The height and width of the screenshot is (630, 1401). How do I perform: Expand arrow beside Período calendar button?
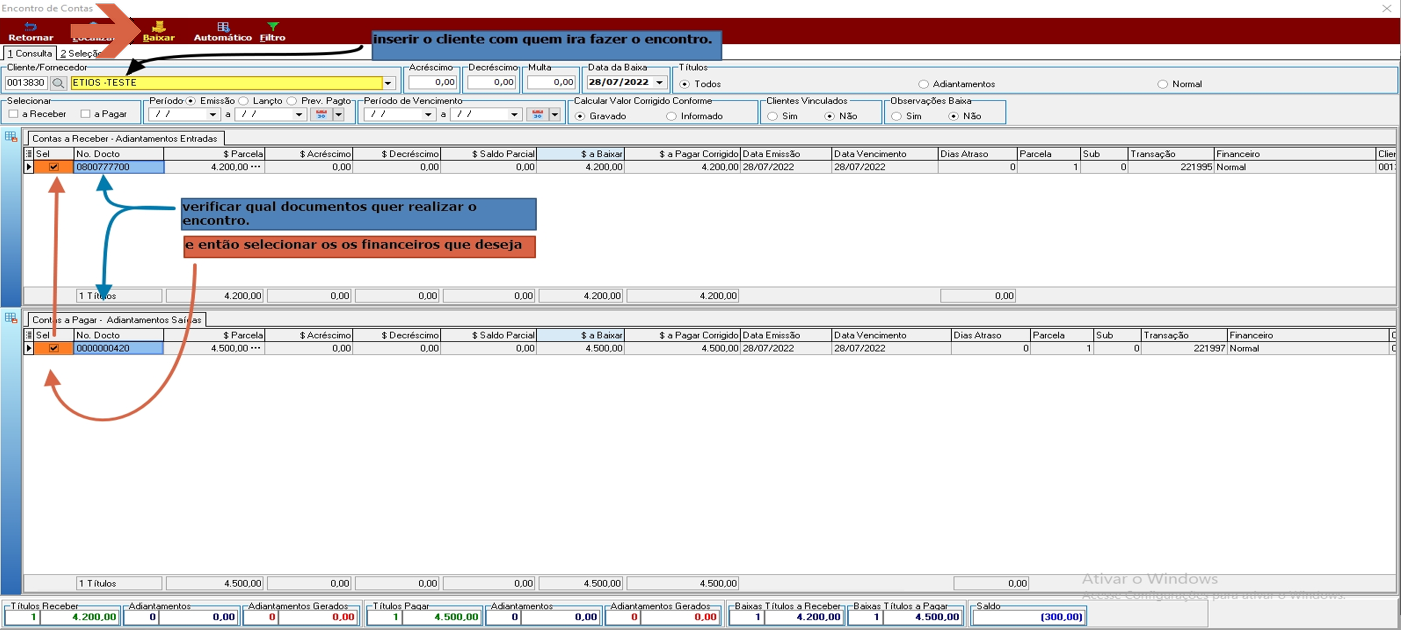(x=338, y=115)
